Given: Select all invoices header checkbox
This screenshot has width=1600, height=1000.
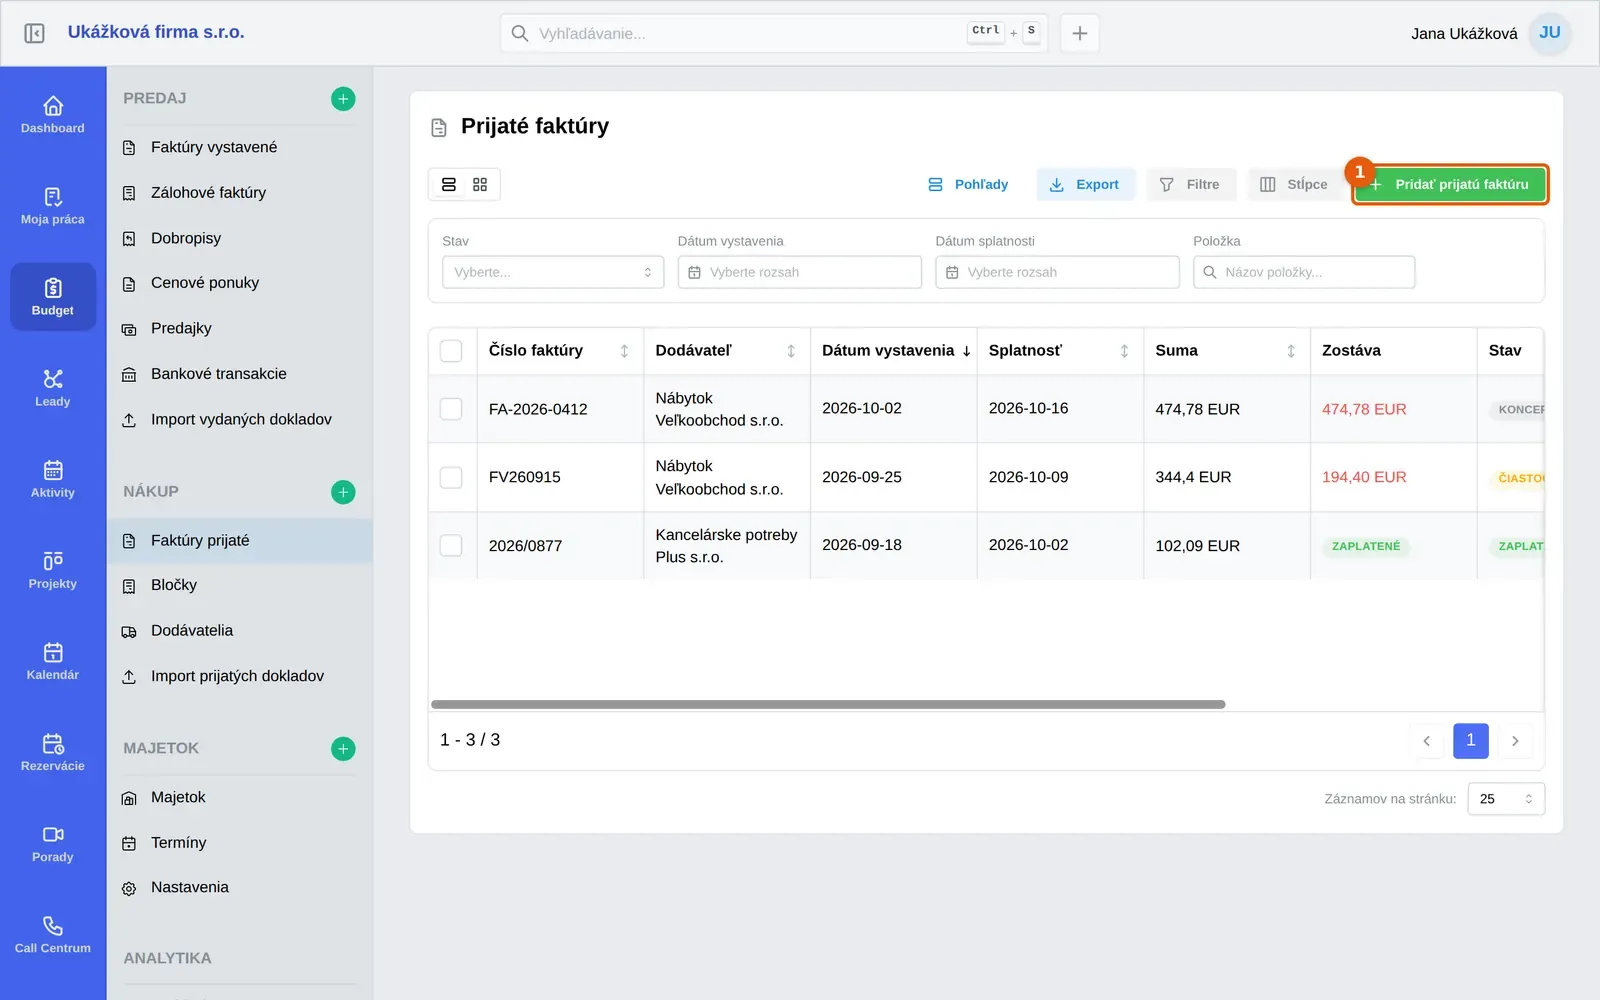Looking at the screenshot, I should coord(451,351).
